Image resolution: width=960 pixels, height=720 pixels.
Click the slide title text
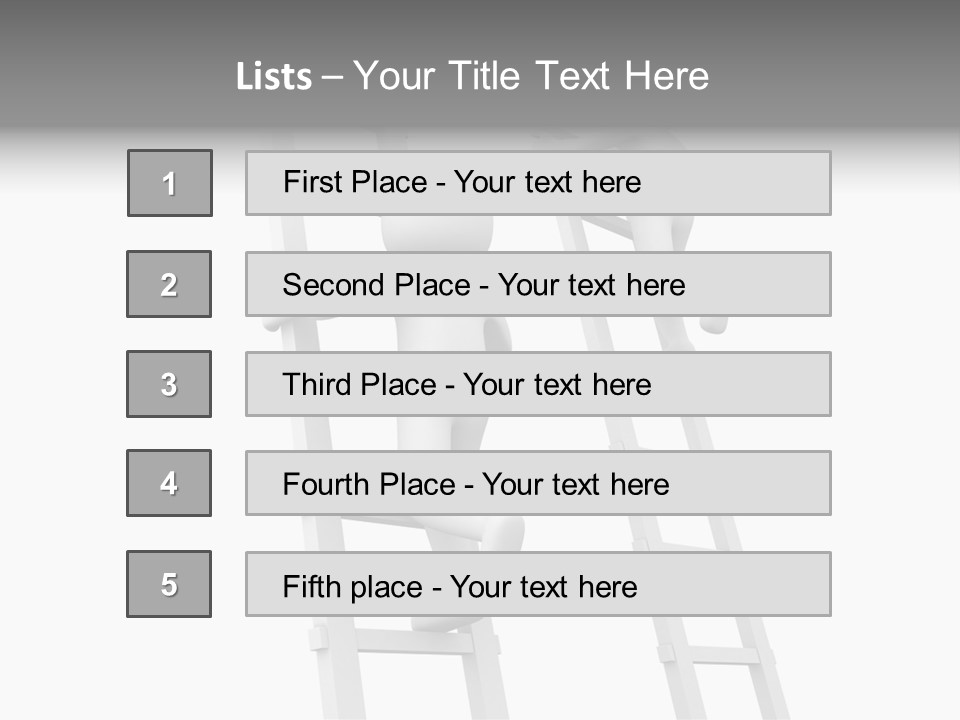(x=473, y=76)
